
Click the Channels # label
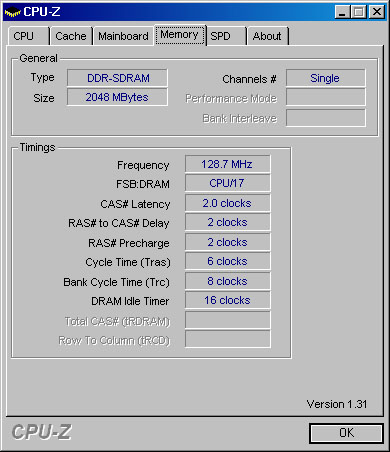tap(249, 79)
